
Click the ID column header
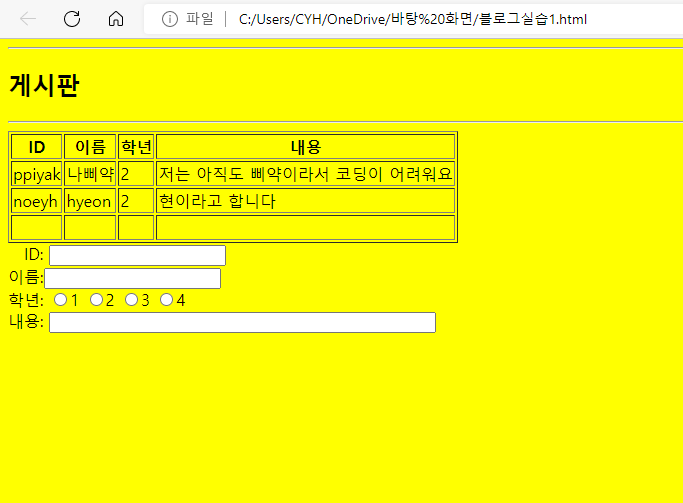pyautogui.click(x=37, y=147)
